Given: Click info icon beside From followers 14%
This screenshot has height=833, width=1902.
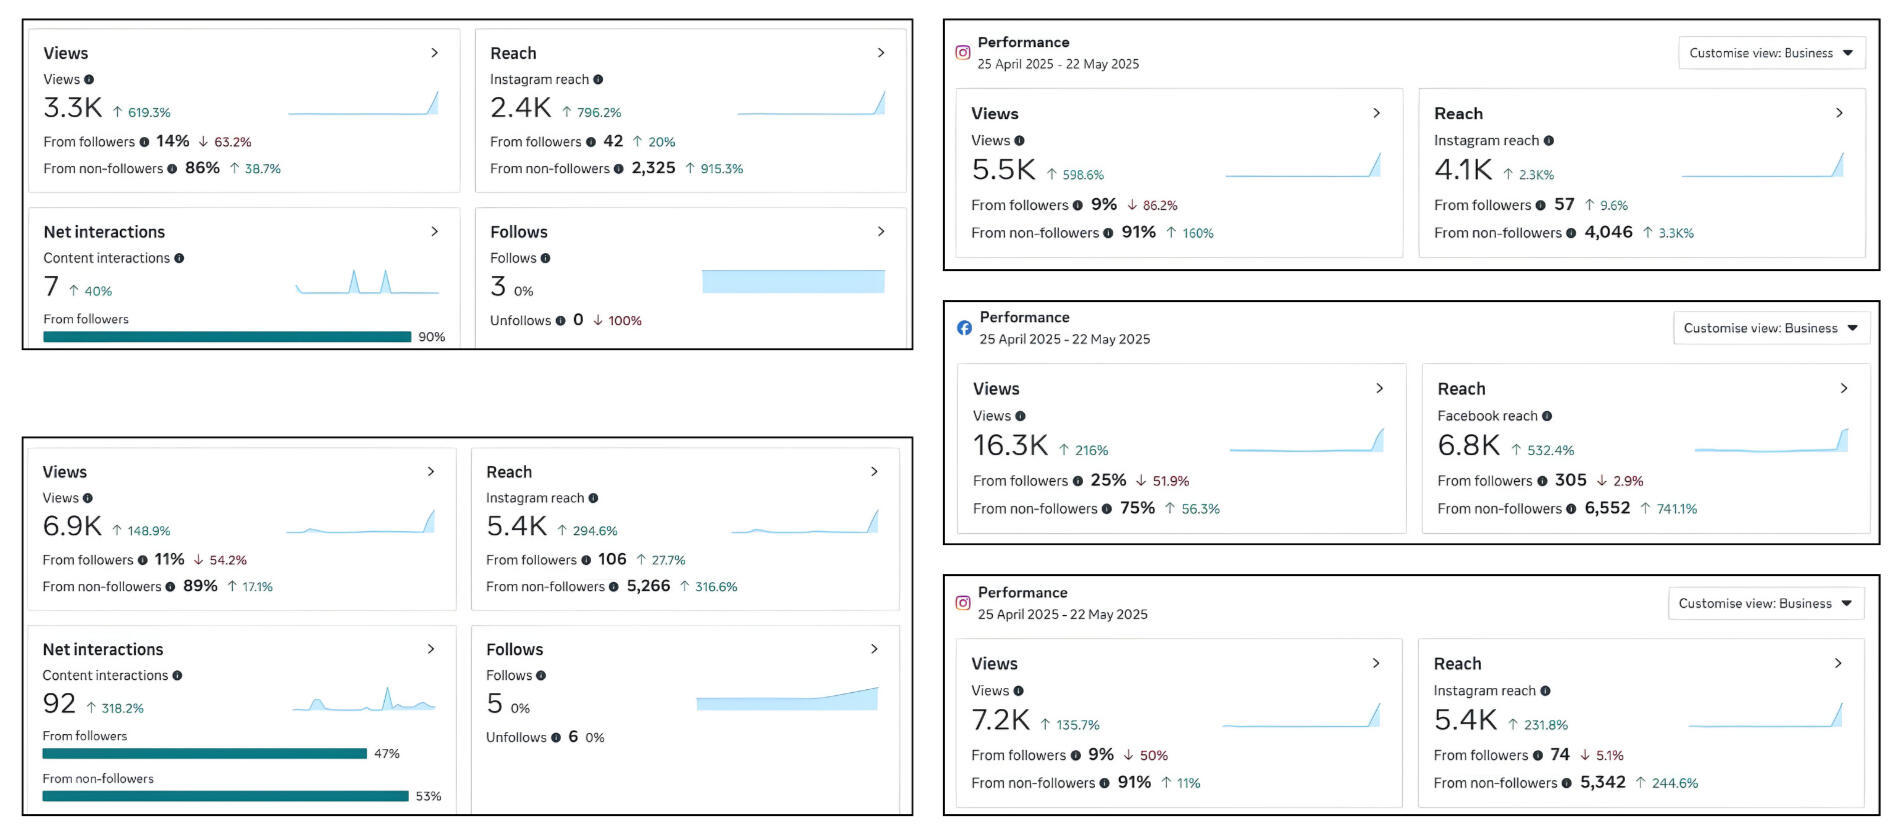Looking at the screenshot, I should [x=144, y=142].
